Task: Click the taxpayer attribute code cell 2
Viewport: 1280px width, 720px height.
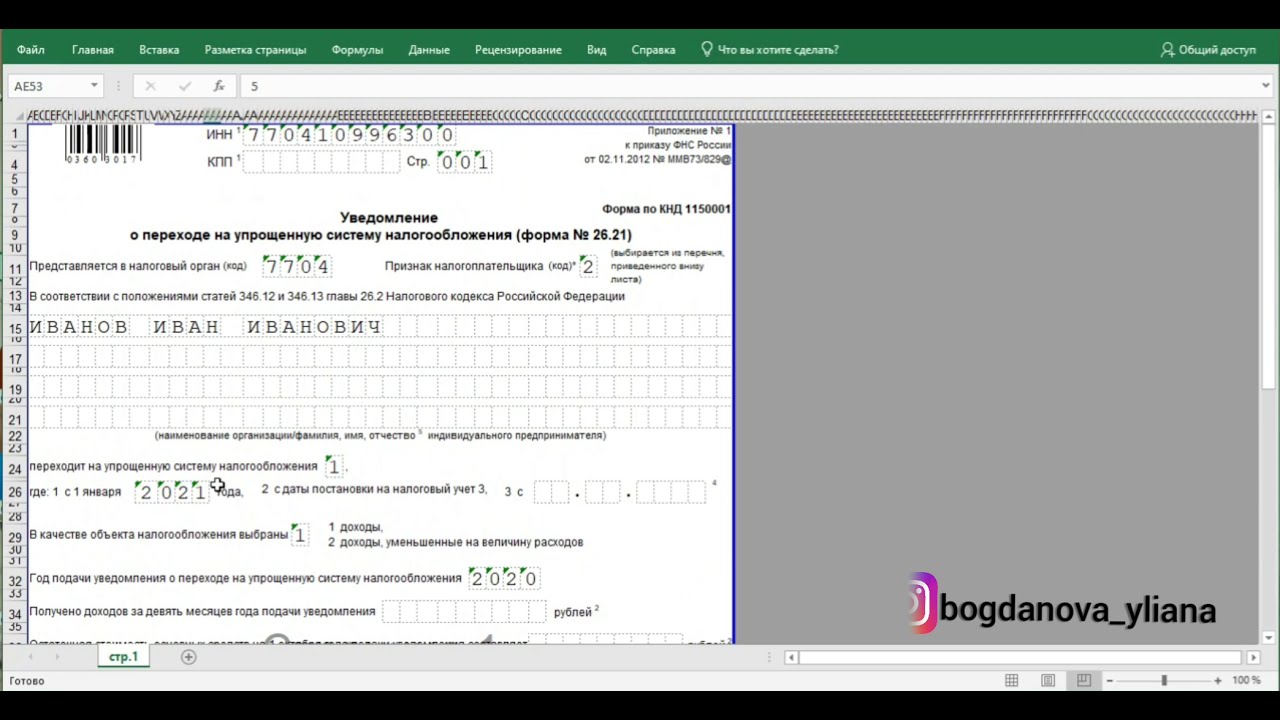Action: click(x=588, y=266)
